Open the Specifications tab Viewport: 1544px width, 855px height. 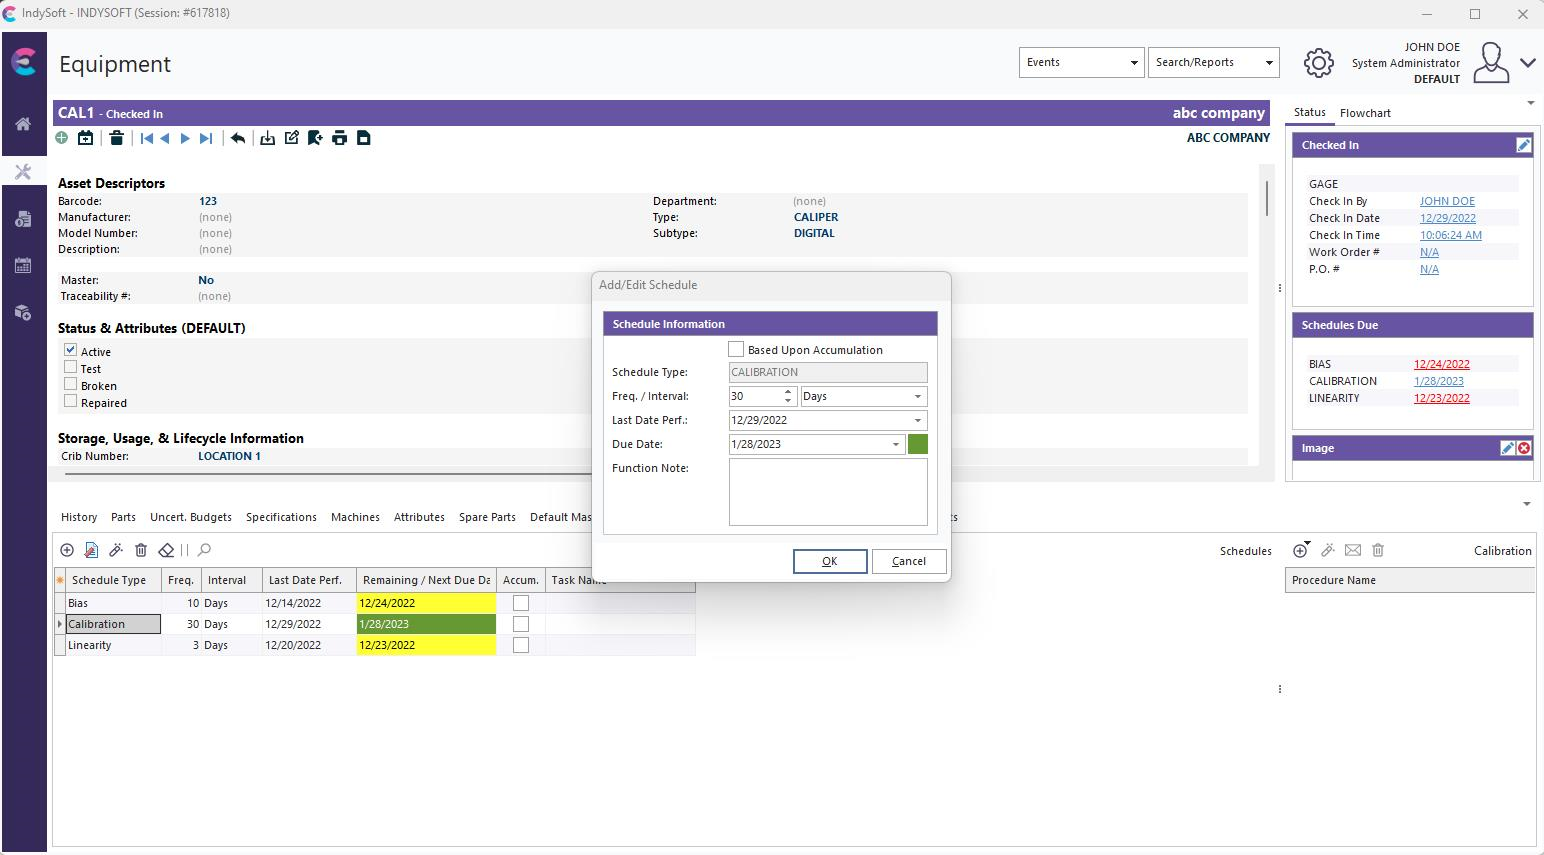[x=281, y=517]
